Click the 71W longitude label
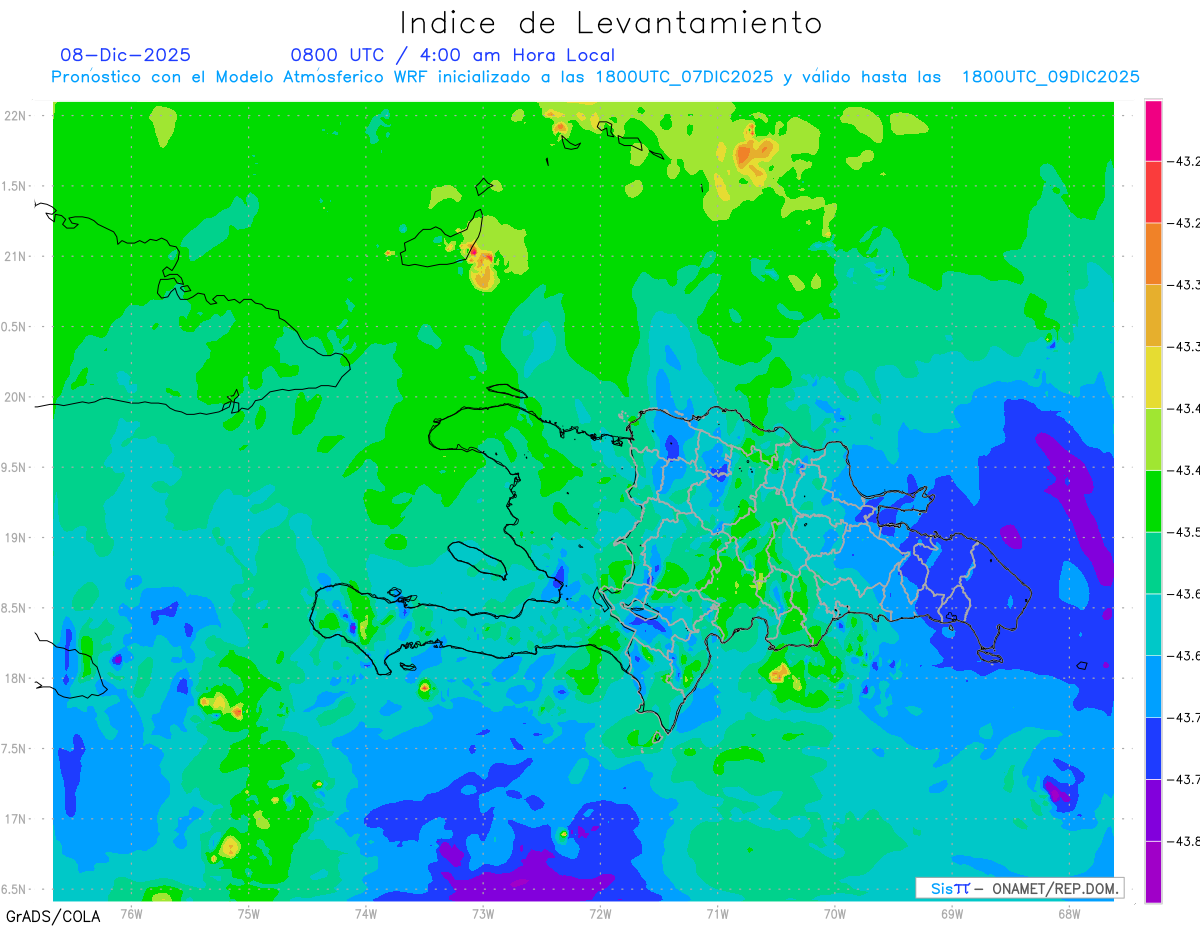Image resolution: width=1200 pixels, height=927 pixels. click(x=717, y=913)
